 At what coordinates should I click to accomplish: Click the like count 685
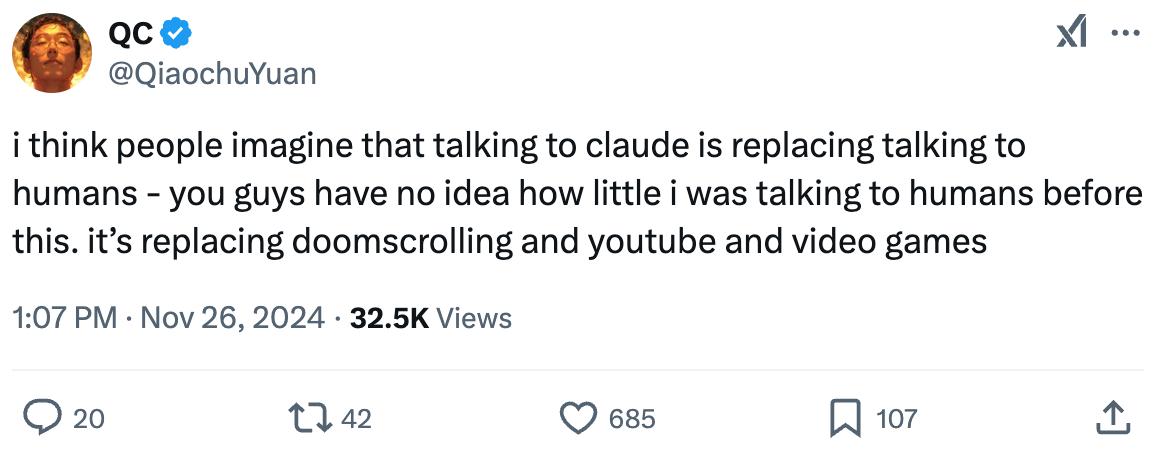tap(632, 418)
